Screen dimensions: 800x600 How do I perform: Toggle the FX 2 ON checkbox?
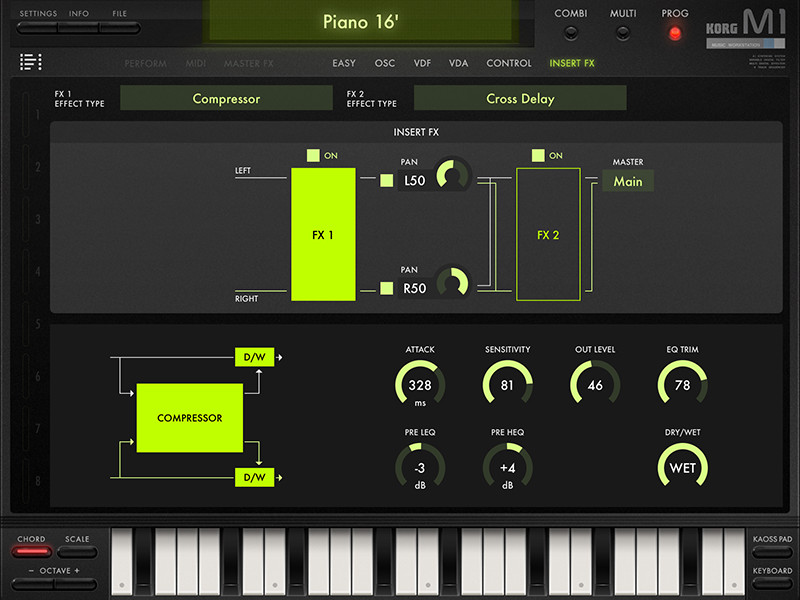(538, 155)
